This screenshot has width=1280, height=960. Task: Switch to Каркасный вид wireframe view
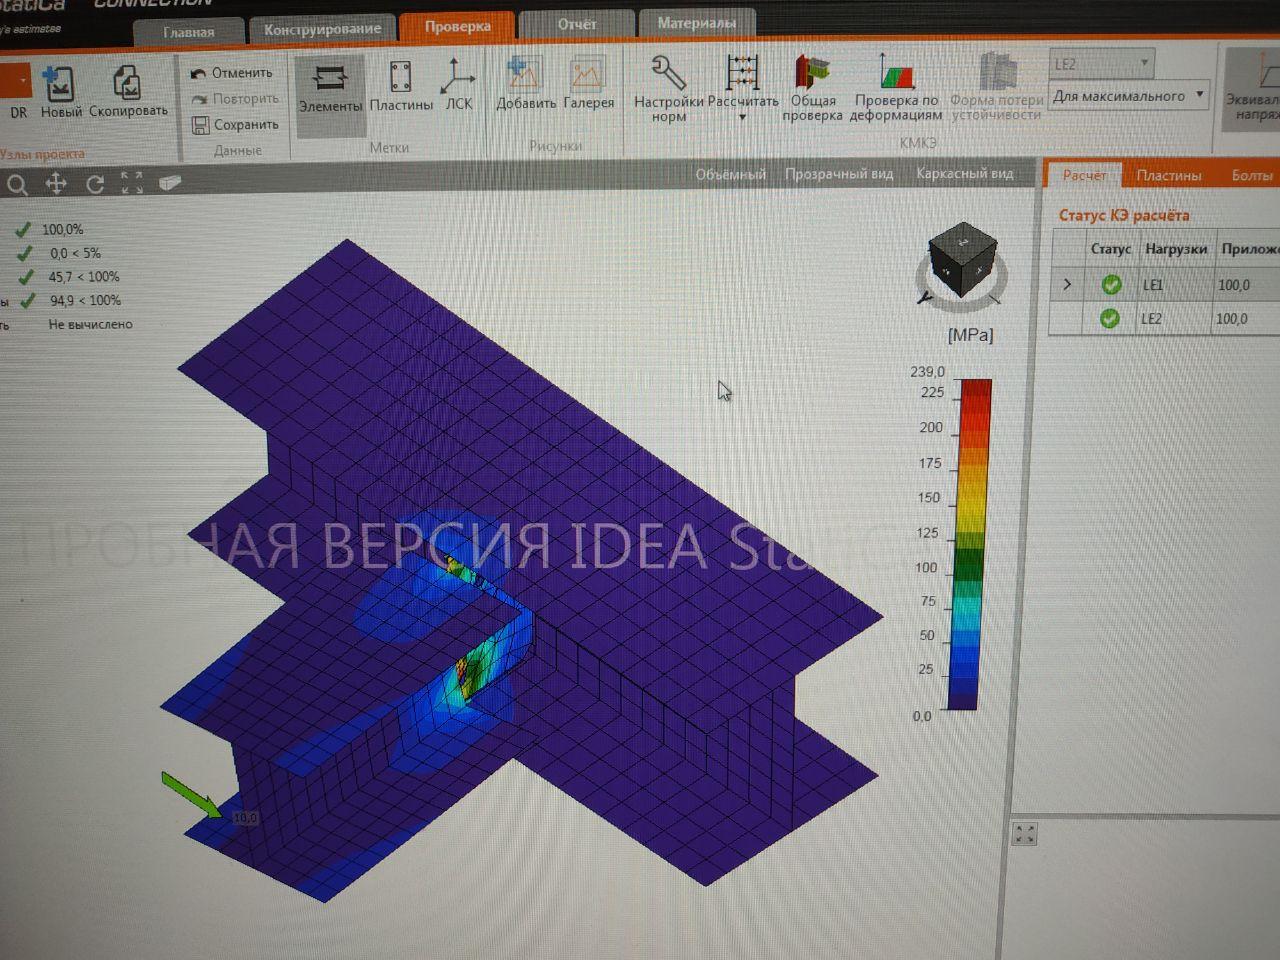(x=965, y=173)
